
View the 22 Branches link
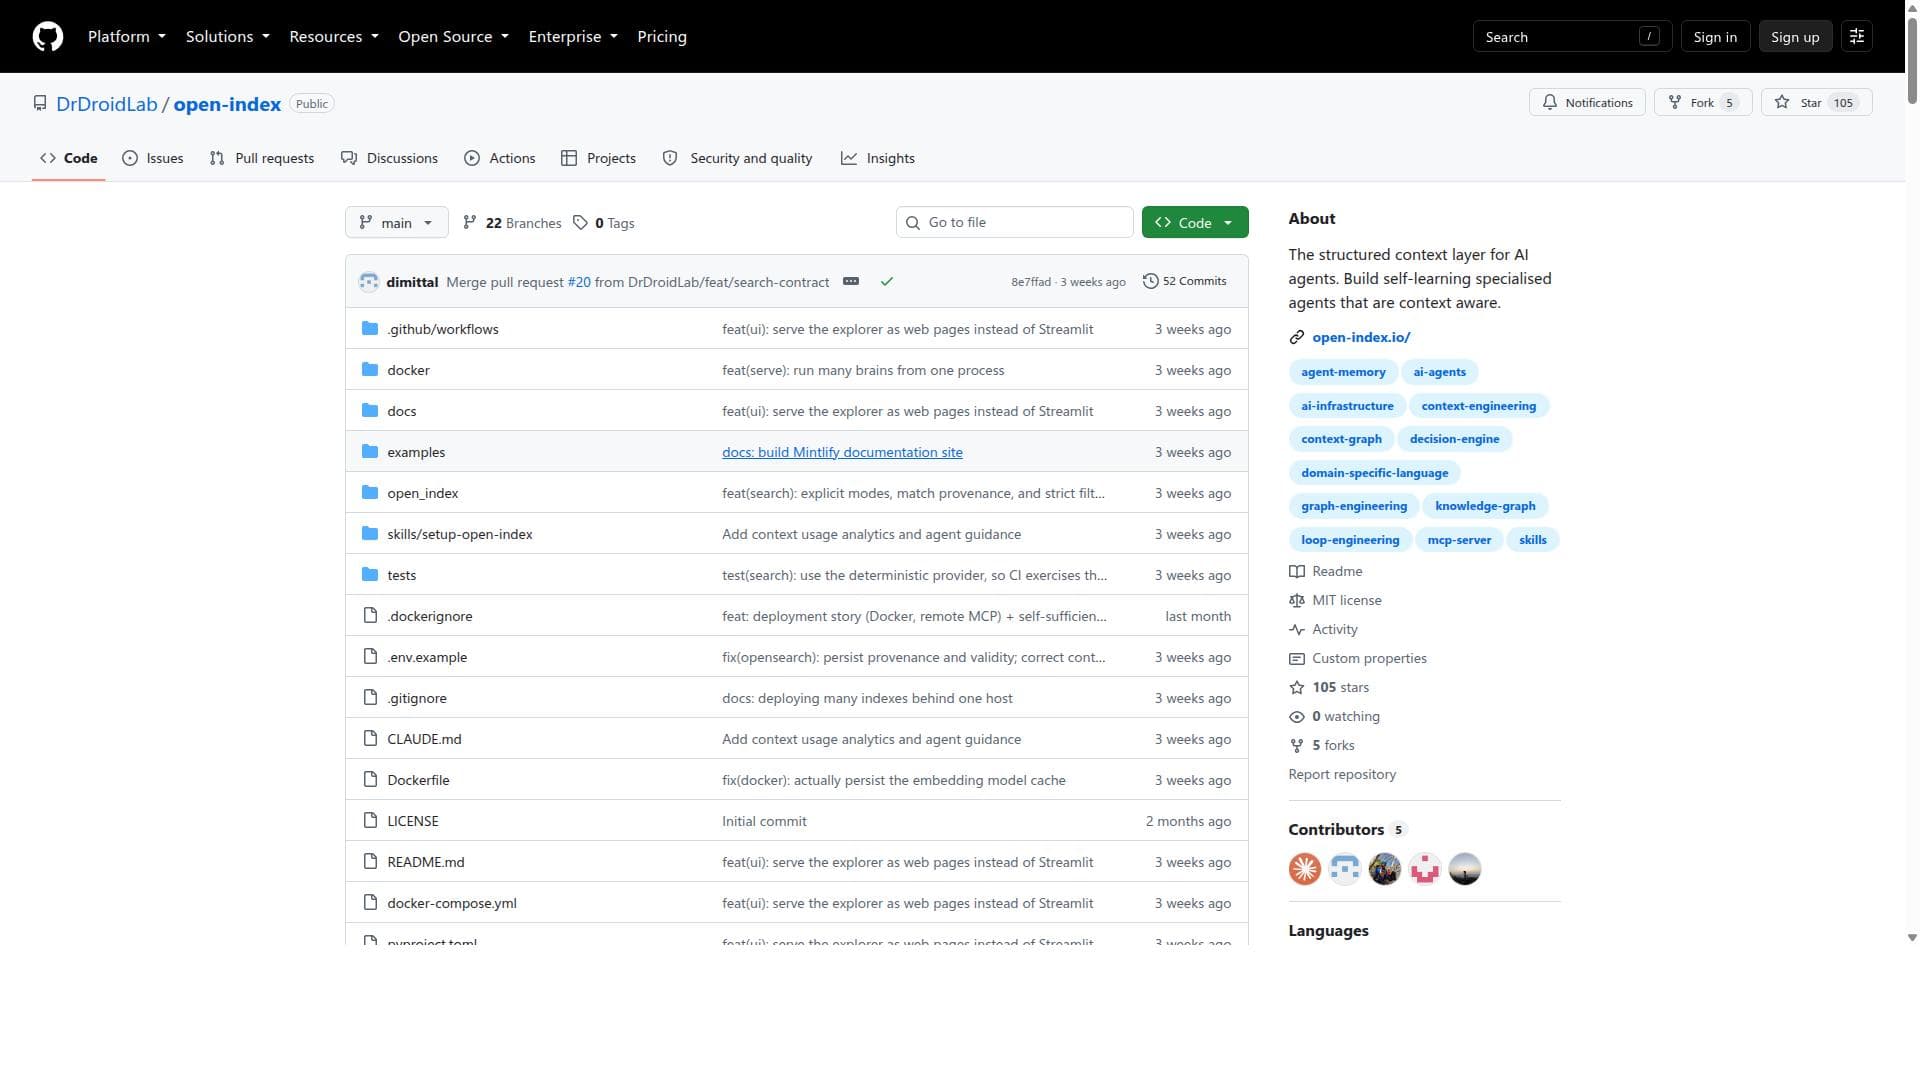click(512, 223)
